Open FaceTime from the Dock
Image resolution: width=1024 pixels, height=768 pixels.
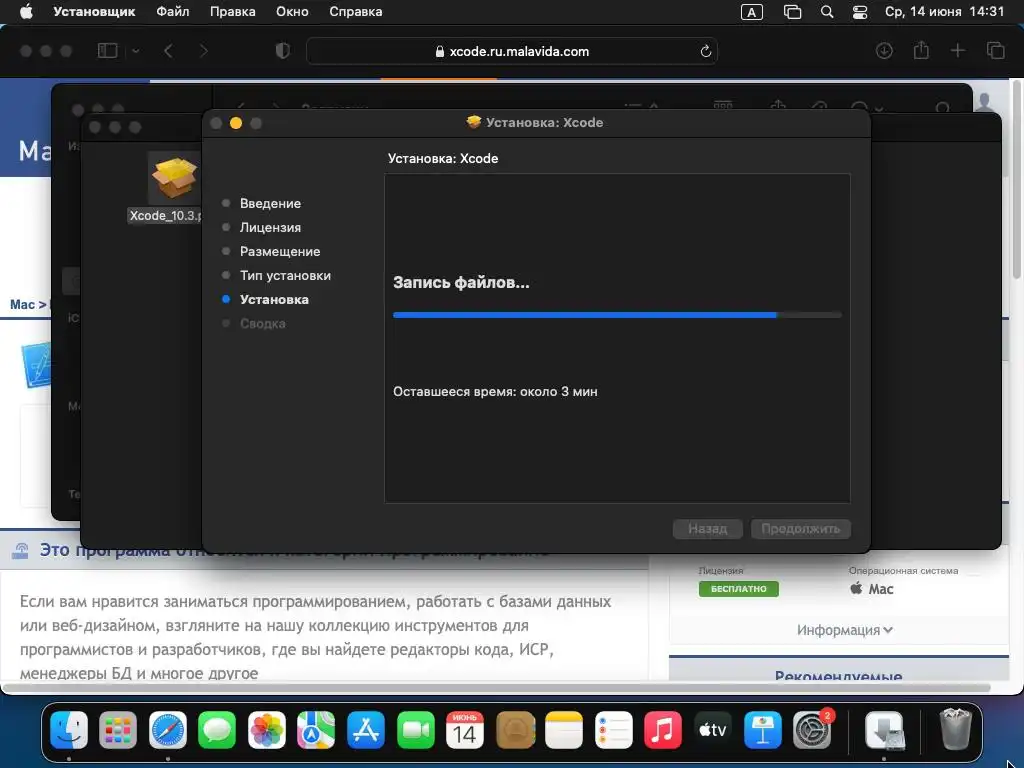coord(415,729)
